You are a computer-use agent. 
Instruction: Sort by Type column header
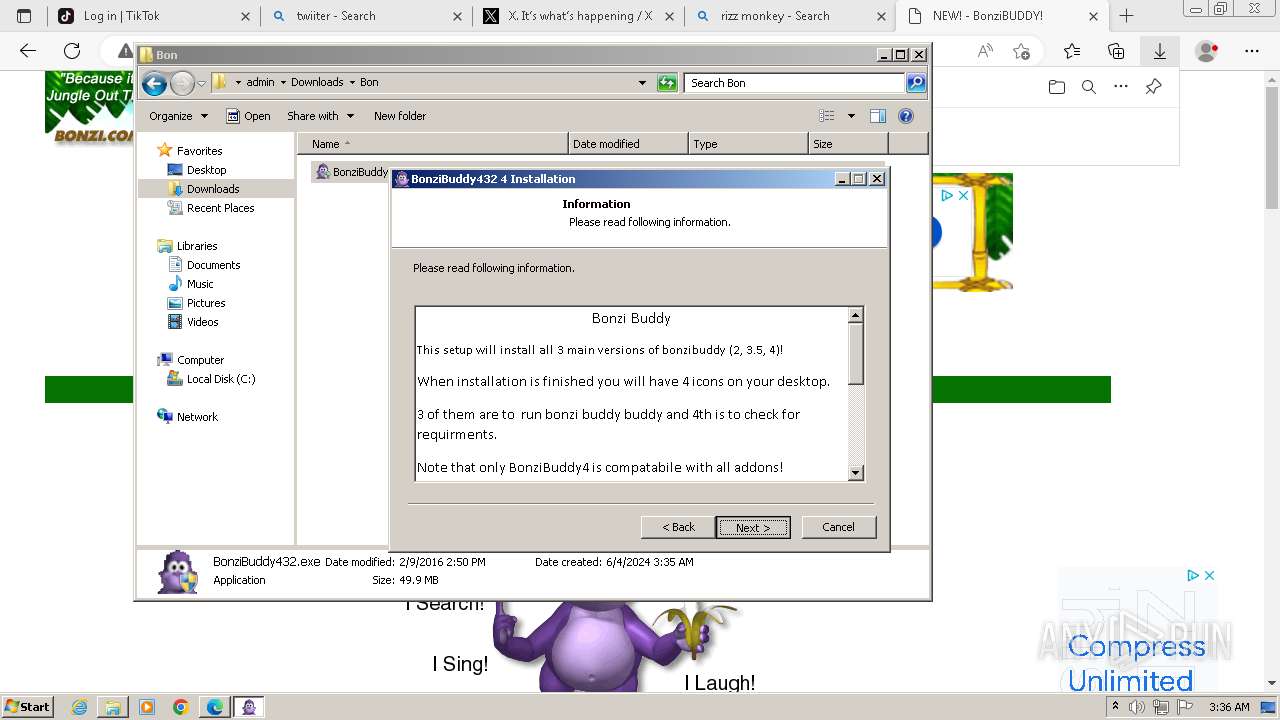[748, 144]
